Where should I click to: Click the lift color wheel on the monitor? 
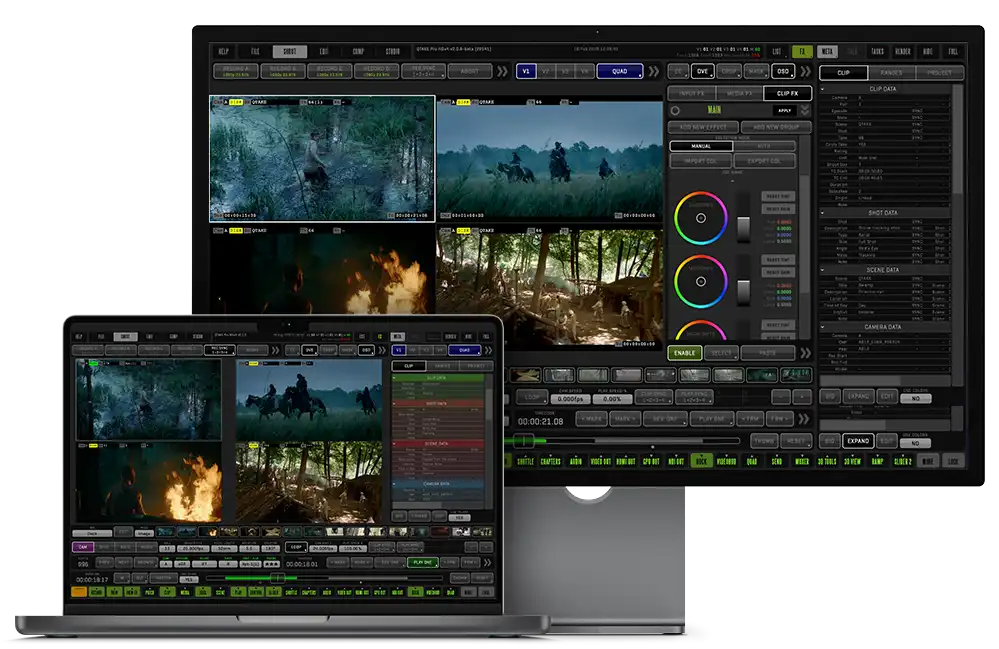(700, 217)
